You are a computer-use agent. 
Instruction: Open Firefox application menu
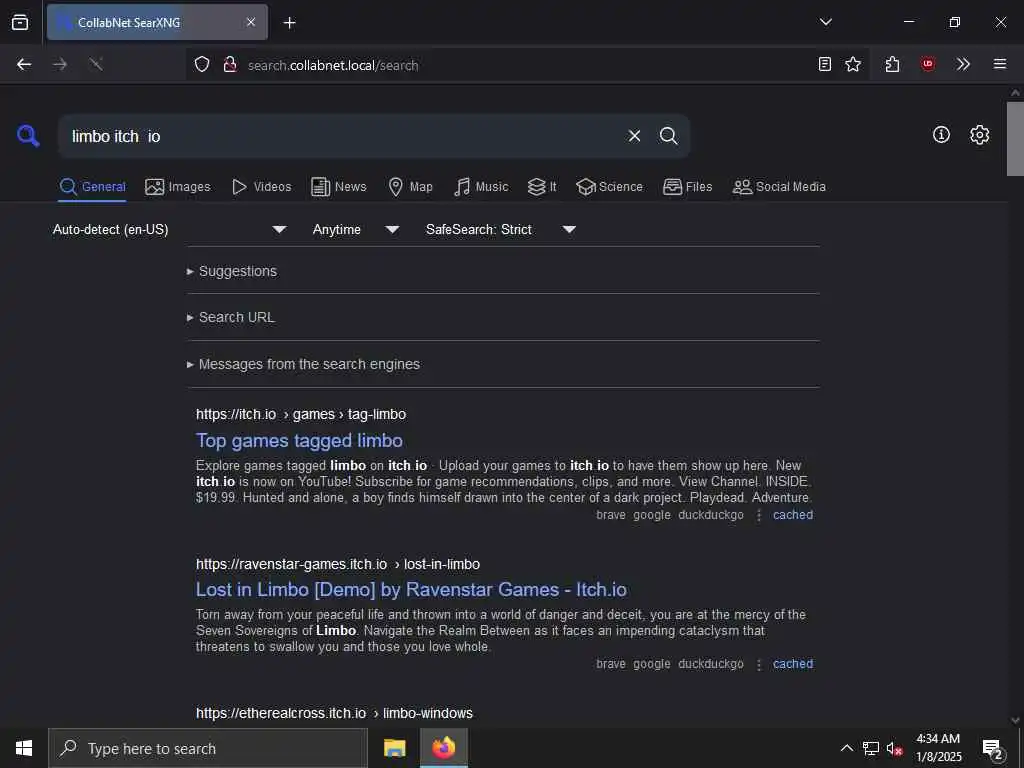999,64
